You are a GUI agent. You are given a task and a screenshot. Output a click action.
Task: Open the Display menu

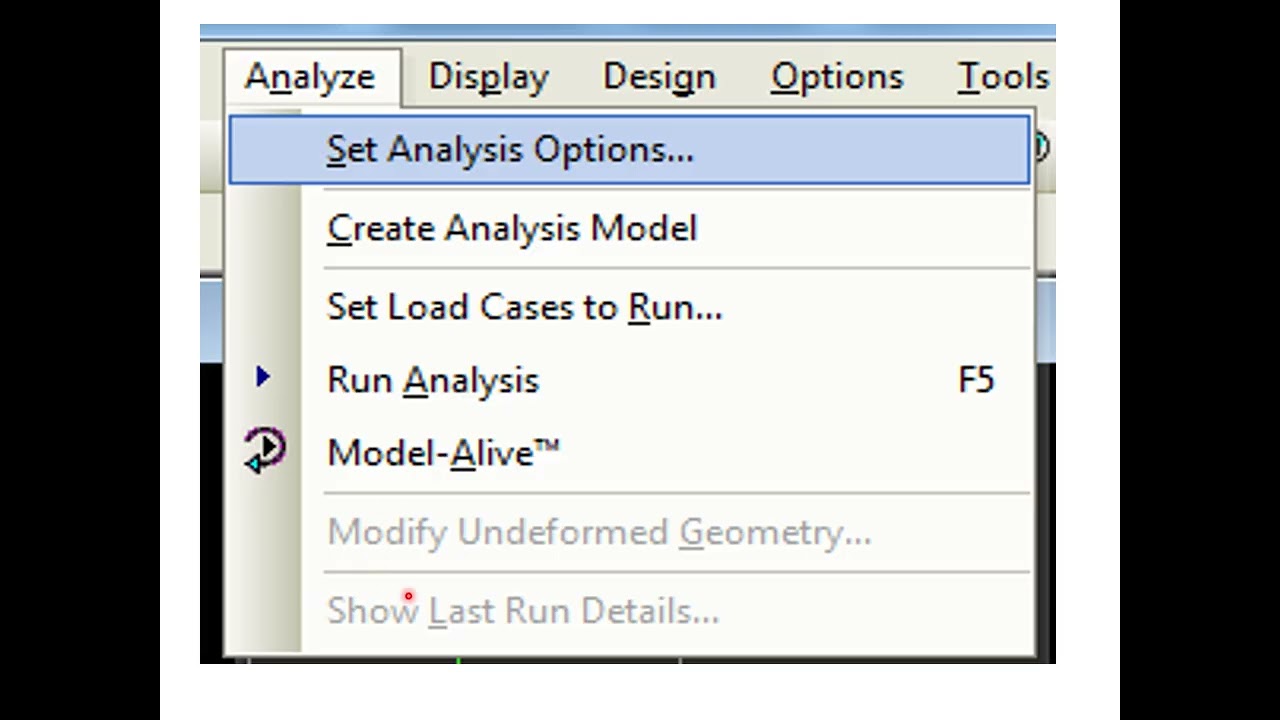pos(488,77)
